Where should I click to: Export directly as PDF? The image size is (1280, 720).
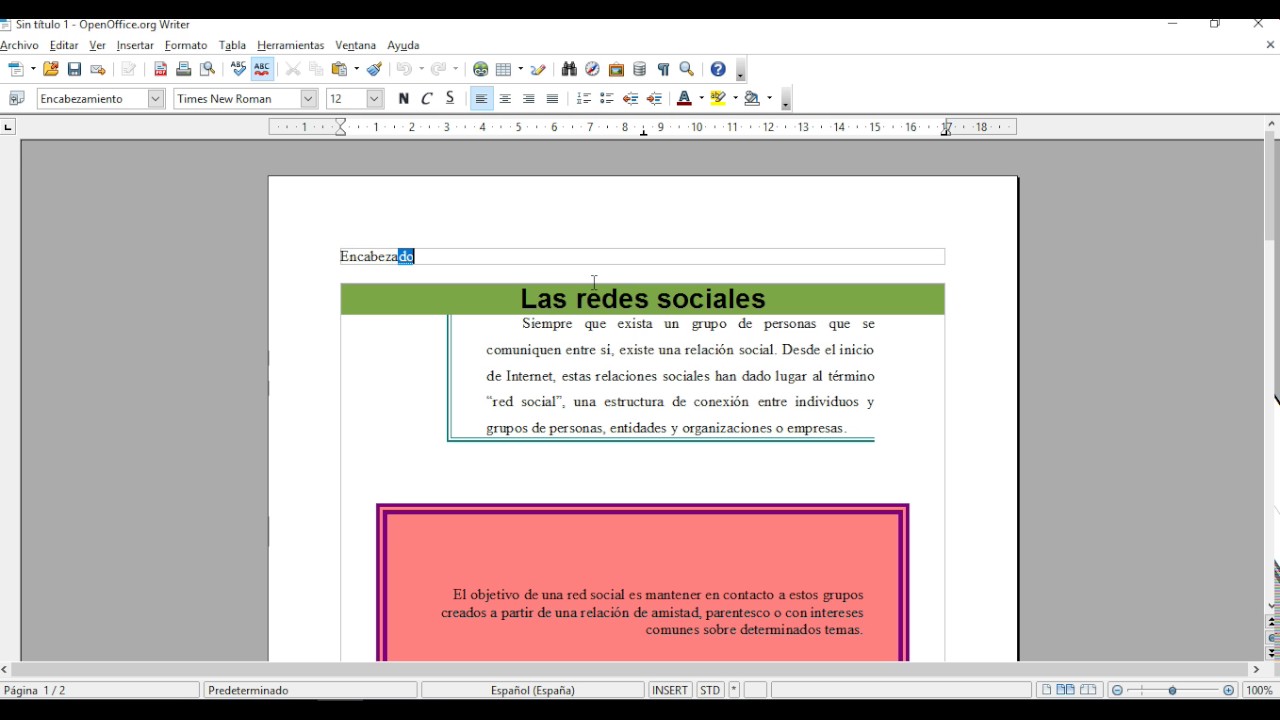coord(160,69)
